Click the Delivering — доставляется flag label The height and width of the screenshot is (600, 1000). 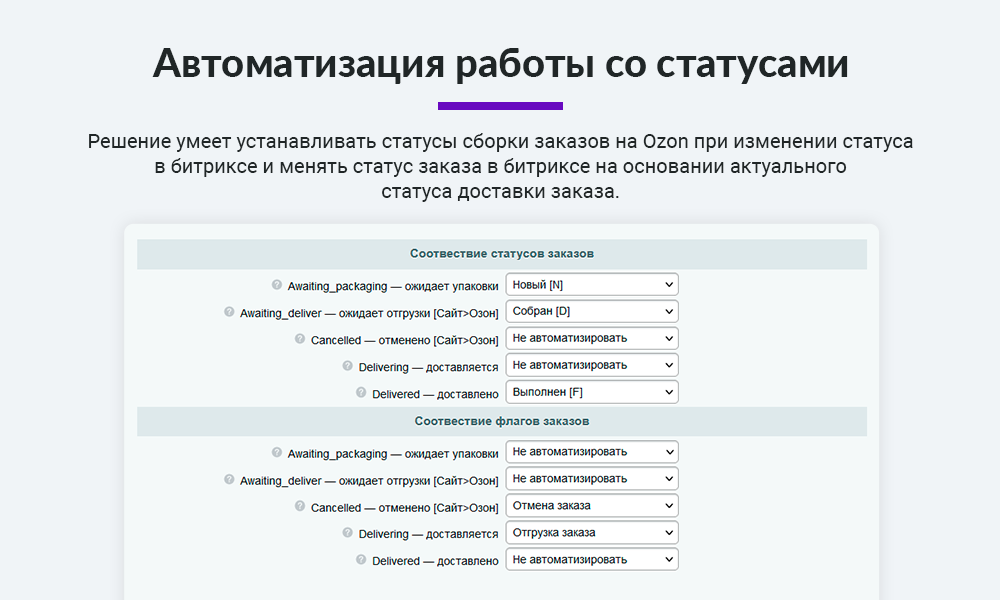pyautogui.click(x=426, y=532)
